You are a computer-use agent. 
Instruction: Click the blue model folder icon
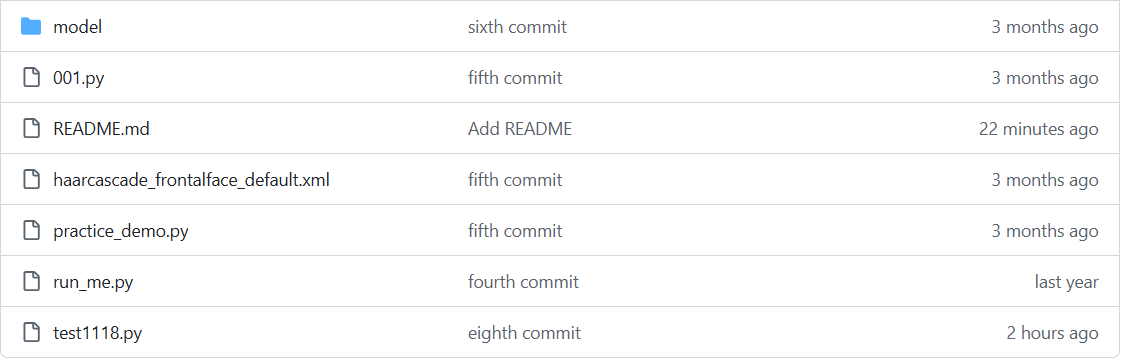31,27
